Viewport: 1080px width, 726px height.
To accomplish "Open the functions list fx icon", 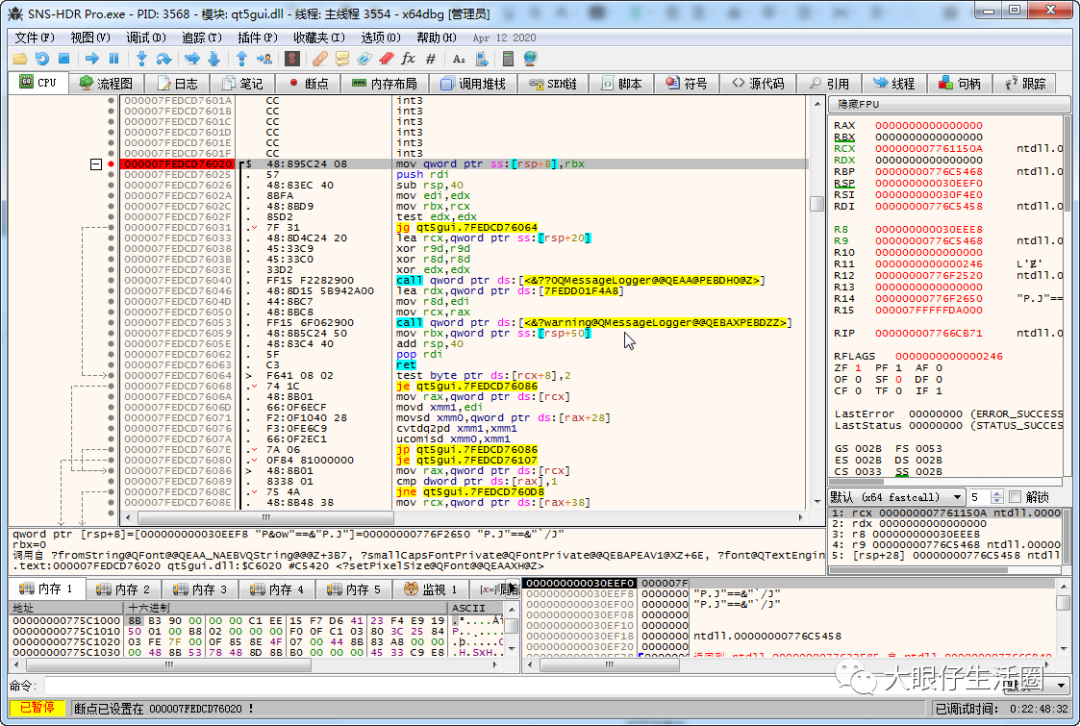I will 408,59.
